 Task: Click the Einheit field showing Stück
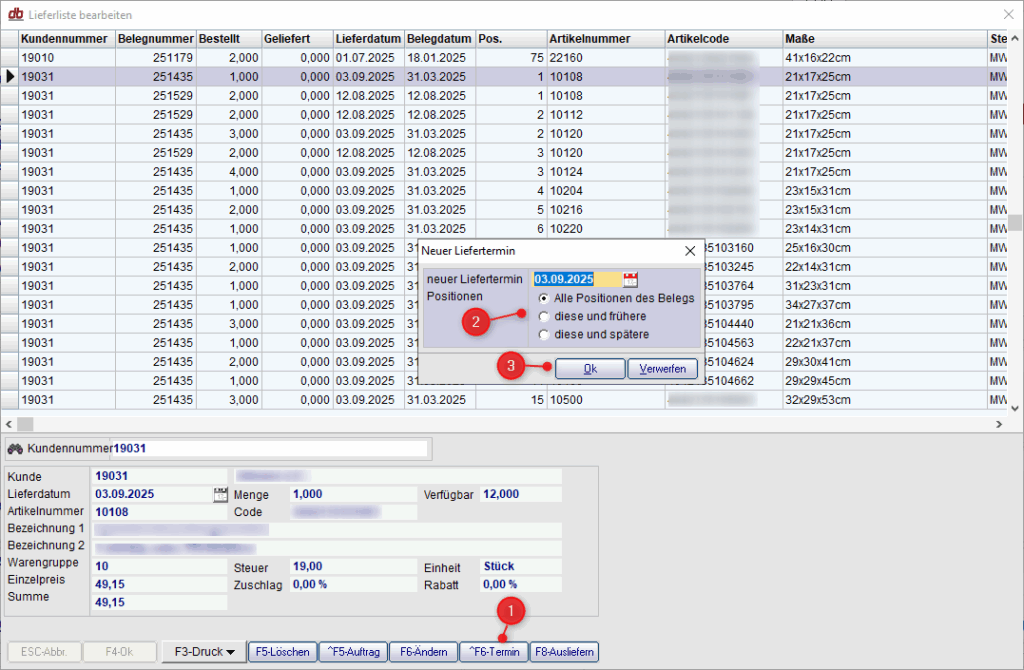point(521,566)
